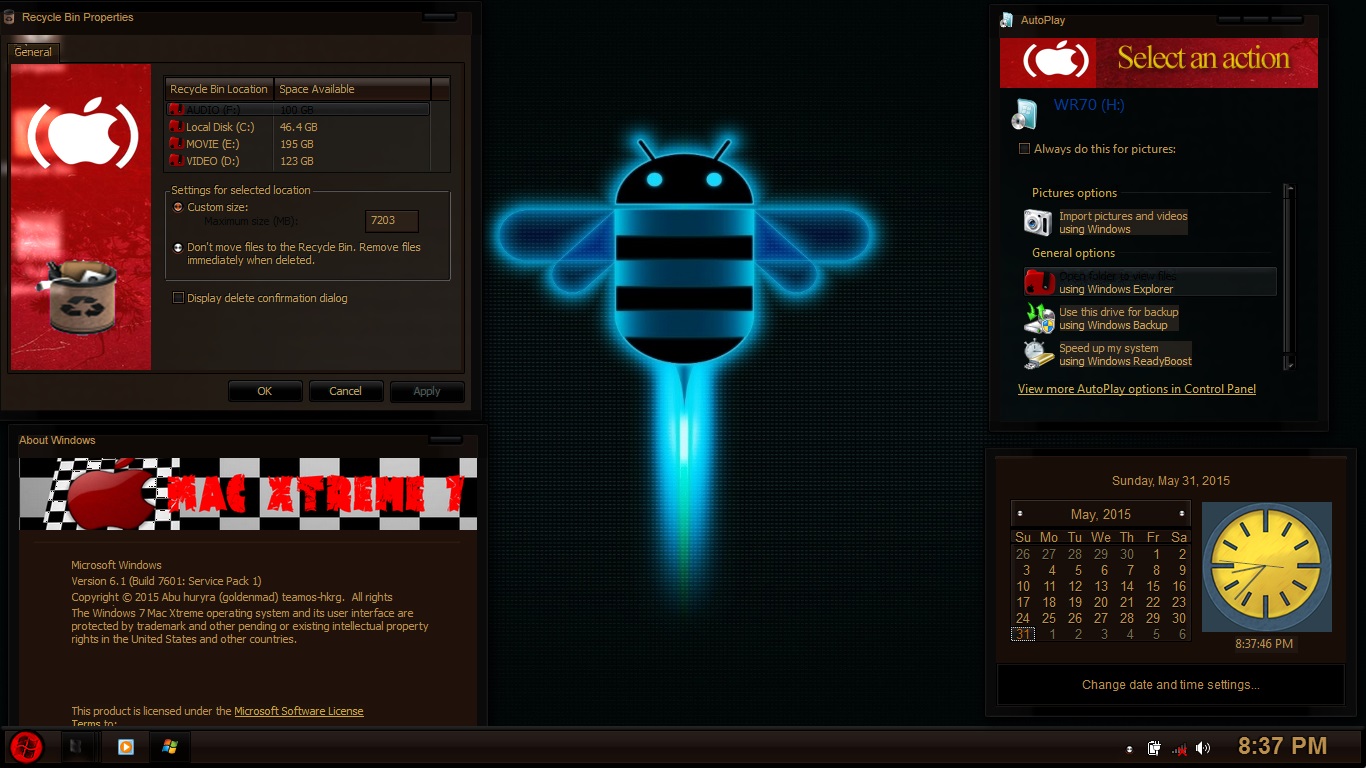Select VIDEO (D:) drive icon
The height and width of the screenshot is (768, 1366).
coord(176,160)
